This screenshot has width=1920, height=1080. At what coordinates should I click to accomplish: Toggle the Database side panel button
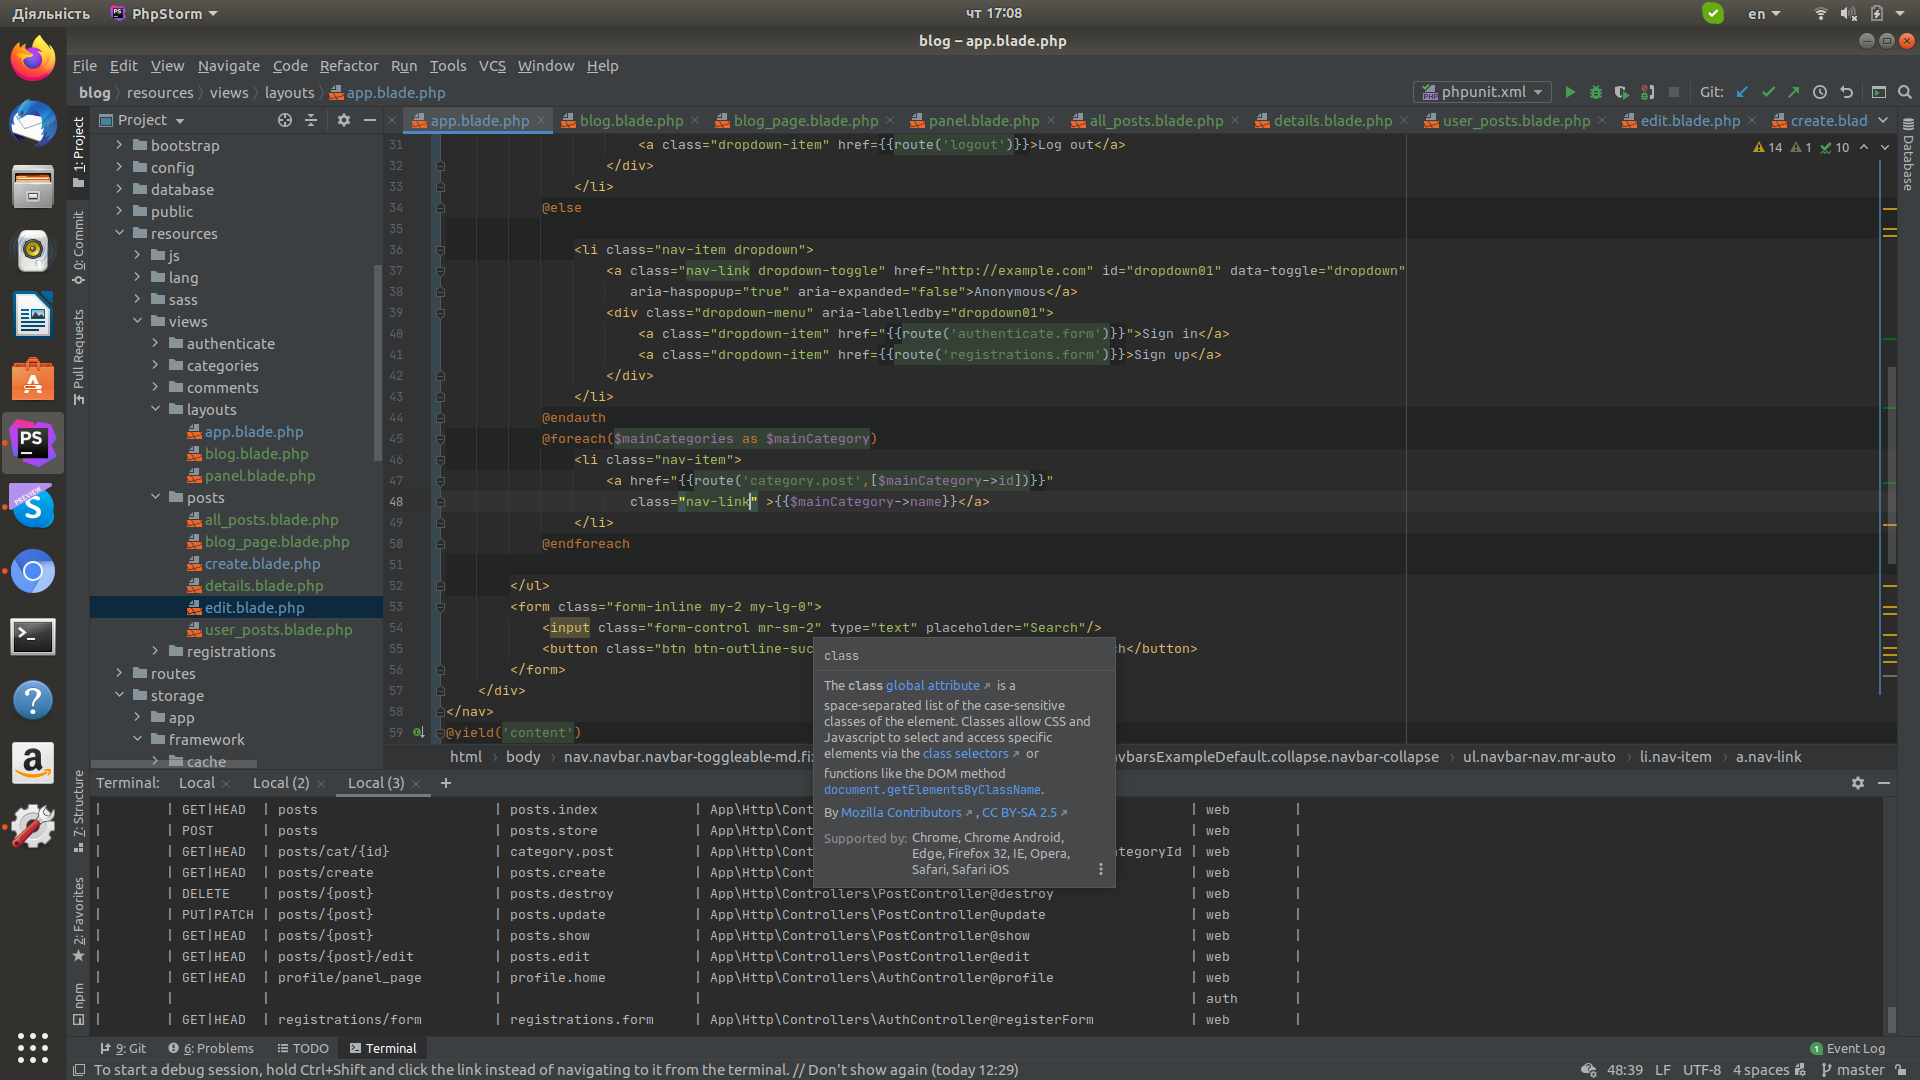(1908, 155)
